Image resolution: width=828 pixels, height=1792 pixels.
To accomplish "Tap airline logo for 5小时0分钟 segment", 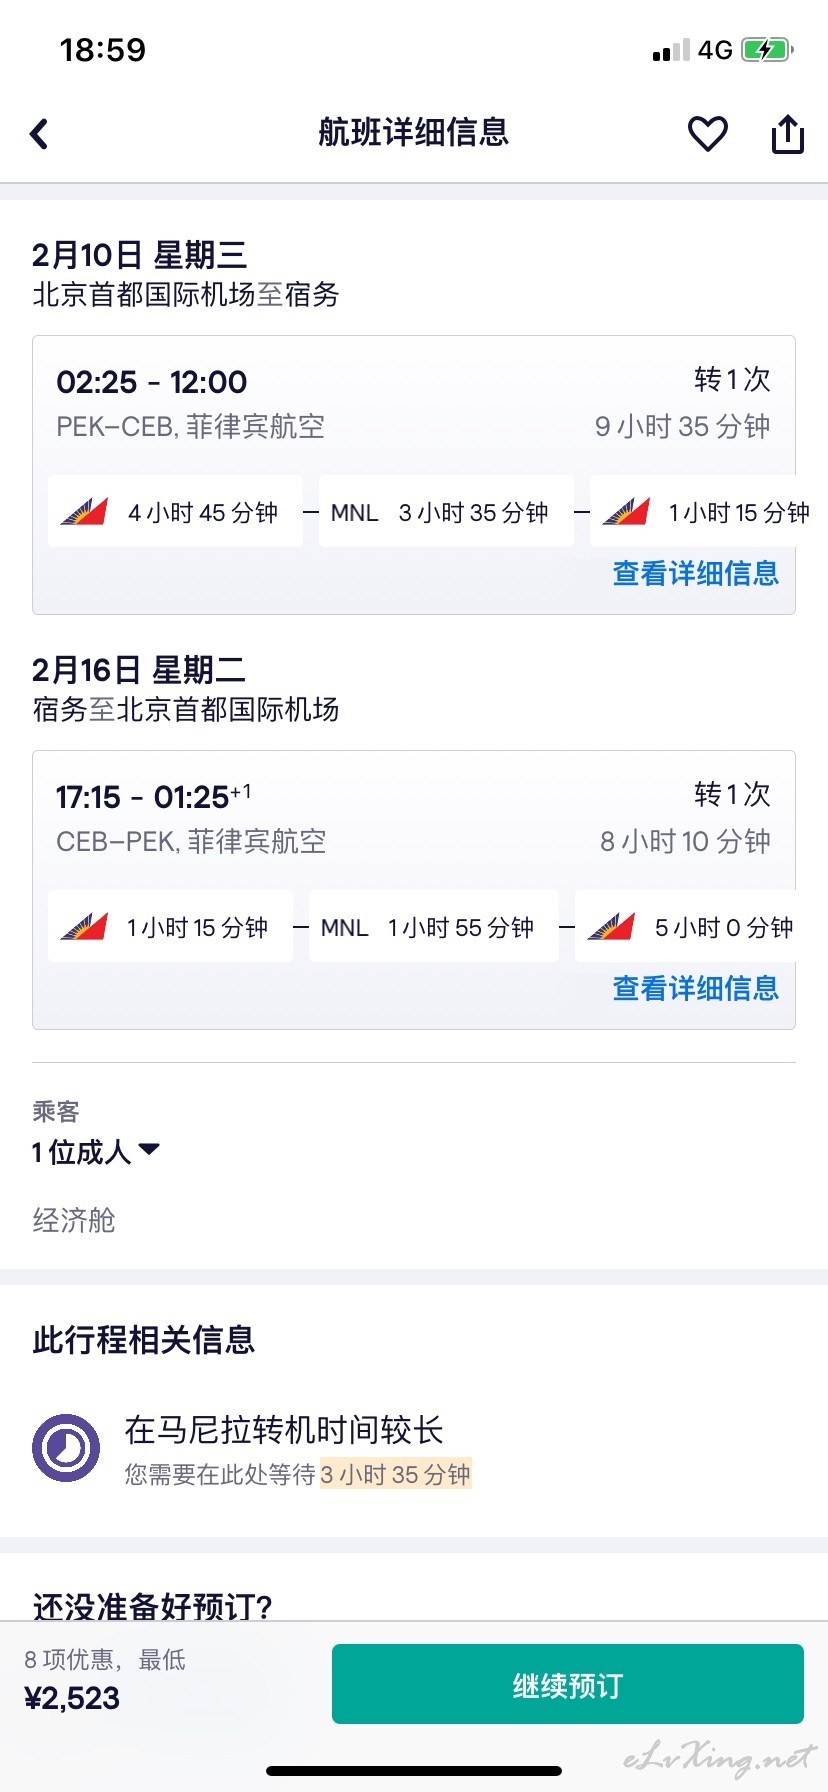I will coord(611,927).
